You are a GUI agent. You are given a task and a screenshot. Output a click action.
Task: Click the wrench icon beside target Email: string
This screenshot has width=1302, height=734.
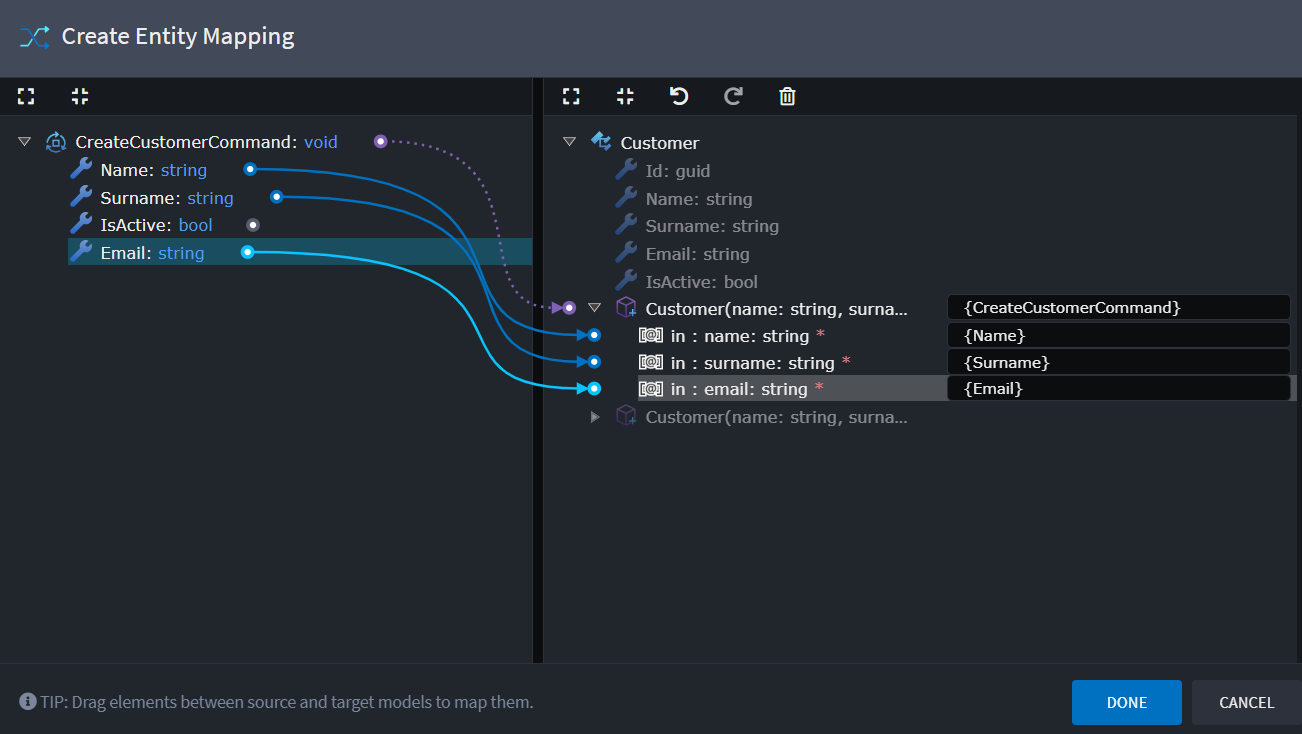(626, 253)
